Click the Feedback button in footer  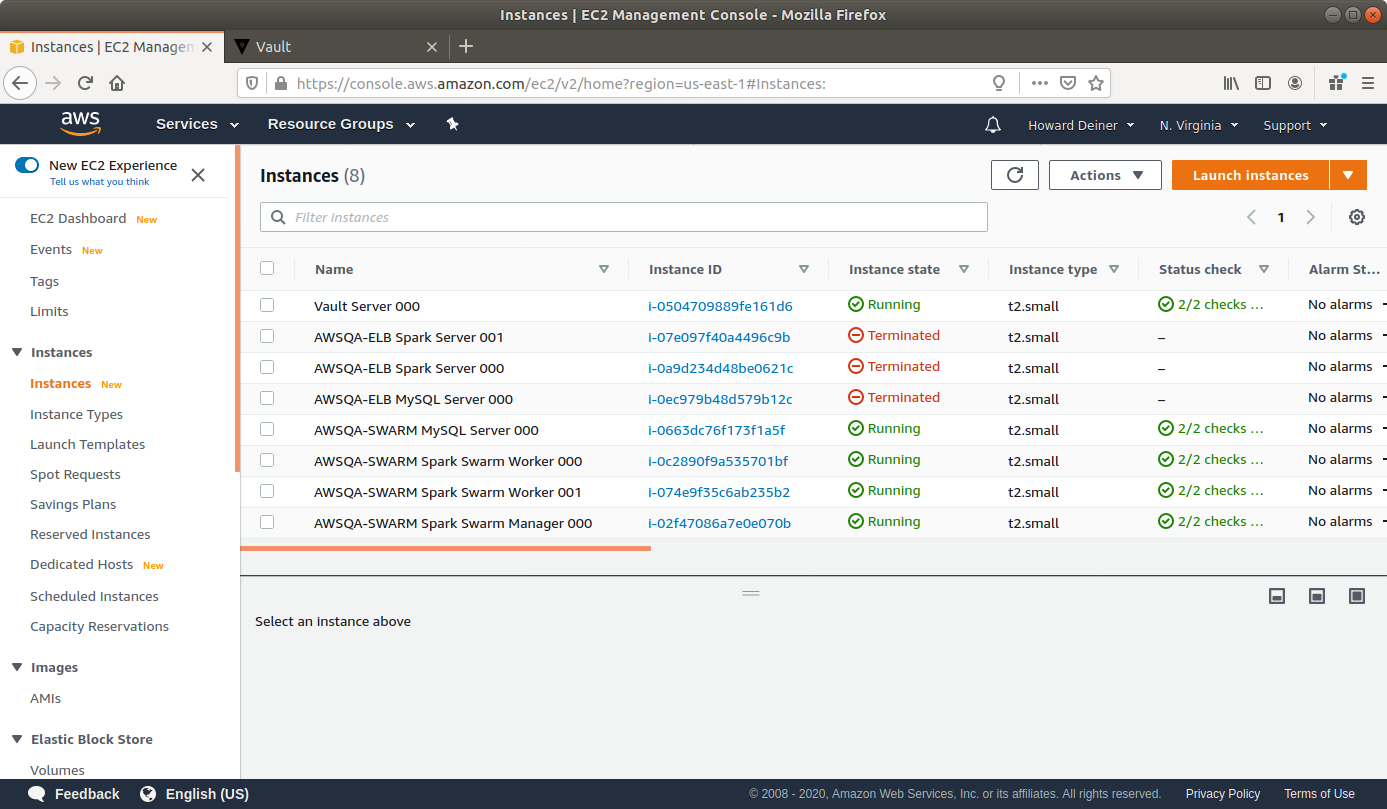pos(75,794)
